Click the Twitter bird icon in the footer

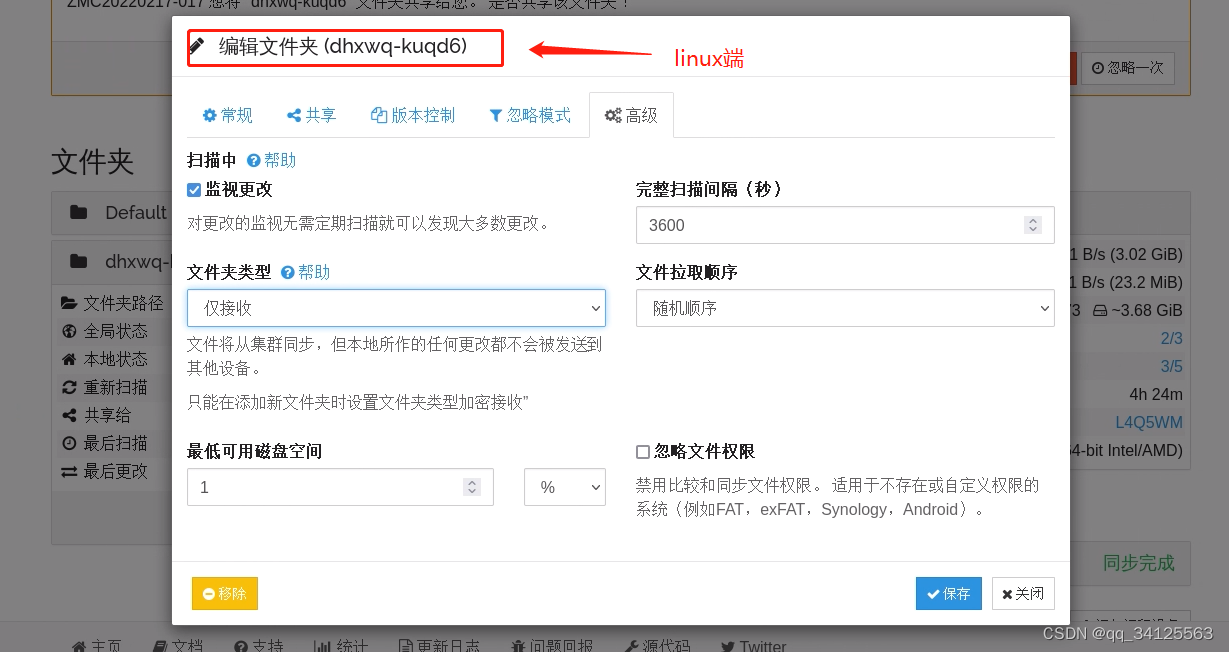[x=729, y=645]
